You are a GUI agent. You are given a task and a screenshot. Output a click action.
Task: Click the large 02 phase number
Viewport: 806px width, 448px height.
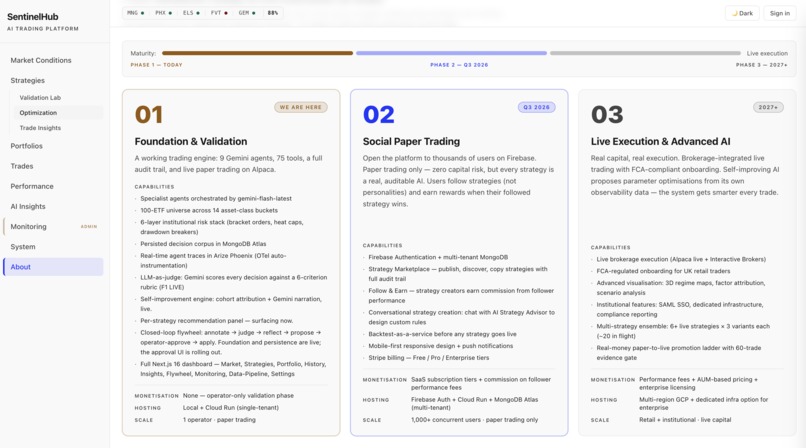[x=378, y=115]
